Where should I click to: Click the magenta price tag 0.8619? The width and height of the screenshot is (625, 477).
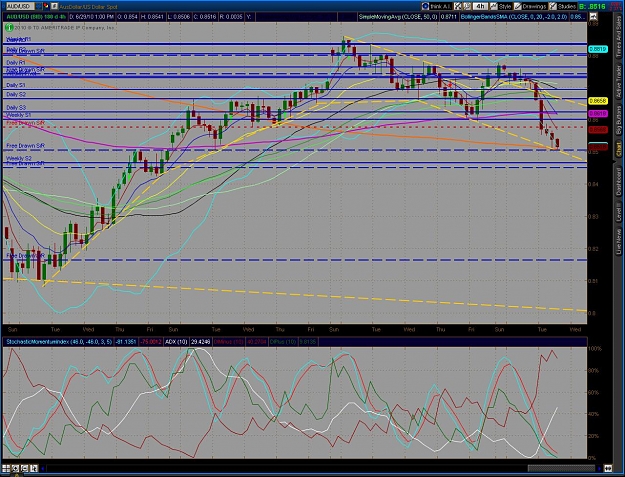tap(598, 114)
